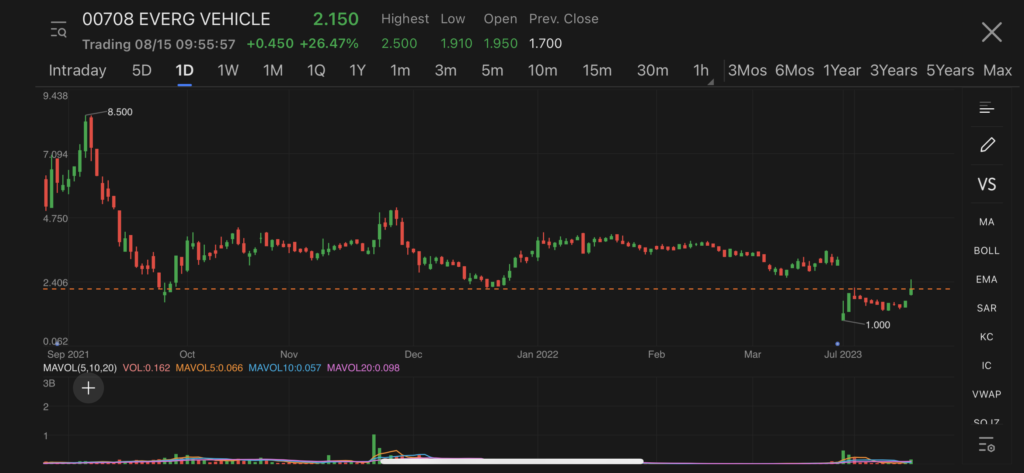Open indicator settings icon at bottom right
The width and height of the screenshot is (1024, 473).
click(x=986, y=445)
